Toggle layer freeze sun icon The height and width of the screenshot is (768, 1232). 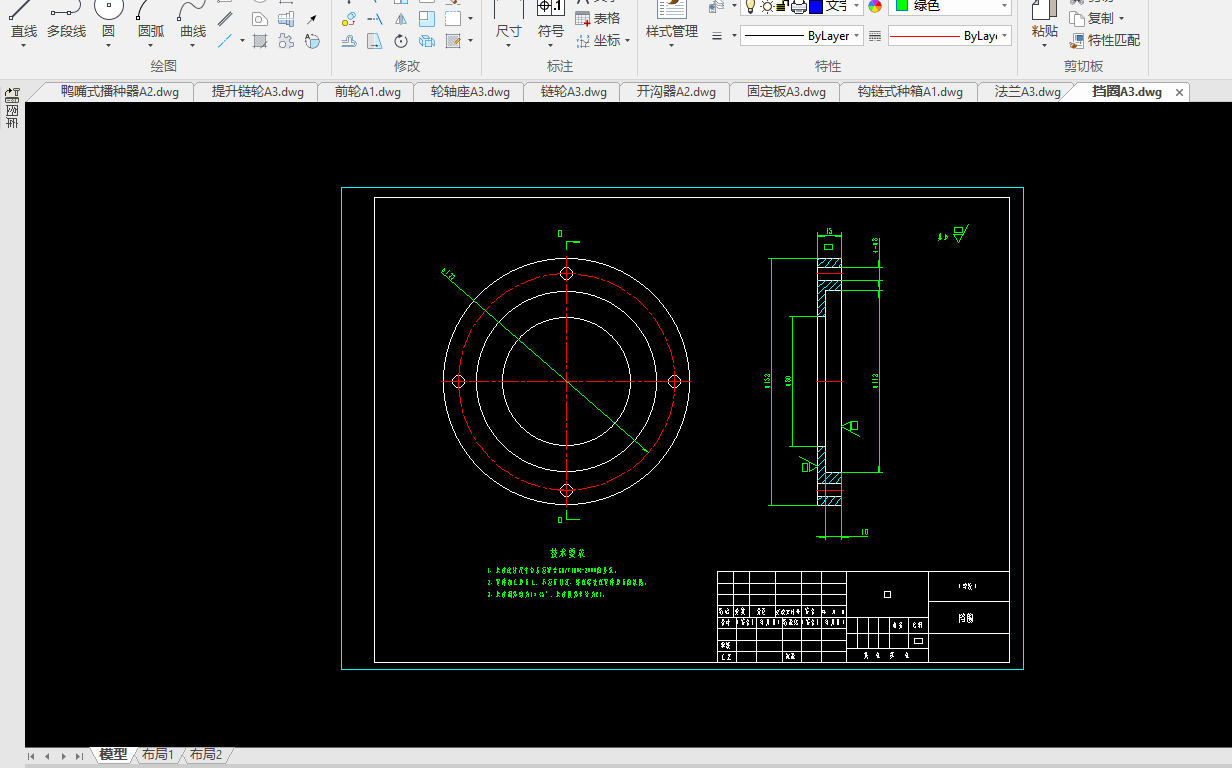coord(766,6)
